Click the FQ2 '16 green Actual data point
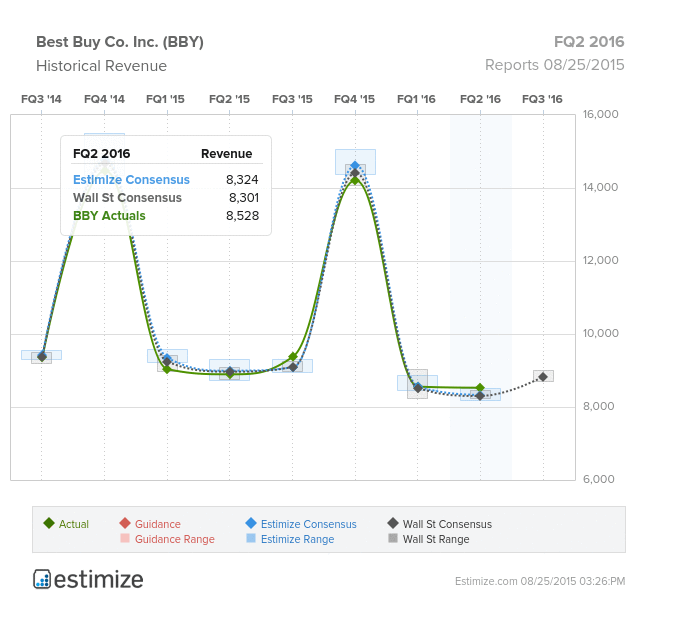The width and height of the screenshot is (675, 620). [480, 388]
